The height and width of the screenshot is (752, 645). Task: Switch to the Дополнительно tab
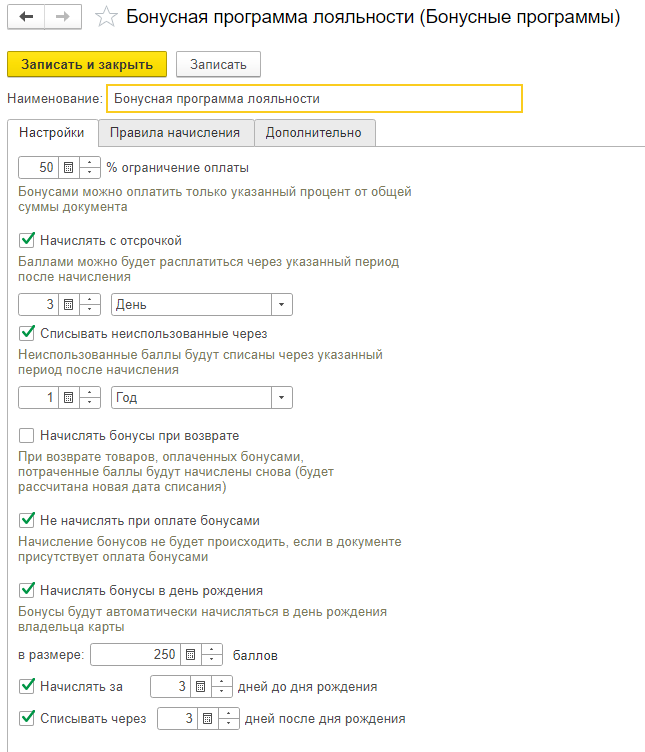[x=314, y=133]
